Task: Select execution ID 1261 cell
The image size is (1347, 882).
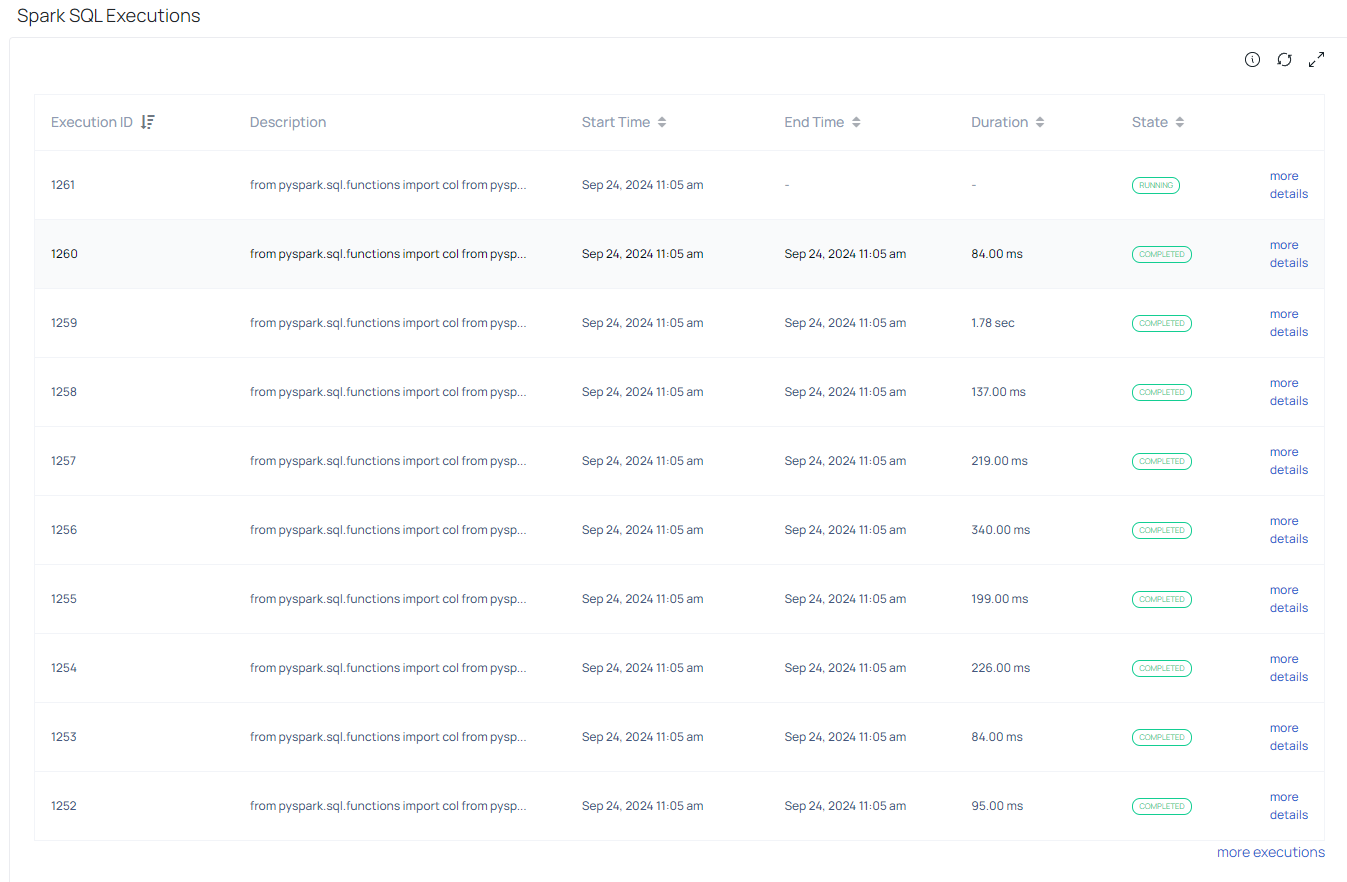Action: point(63,185)
